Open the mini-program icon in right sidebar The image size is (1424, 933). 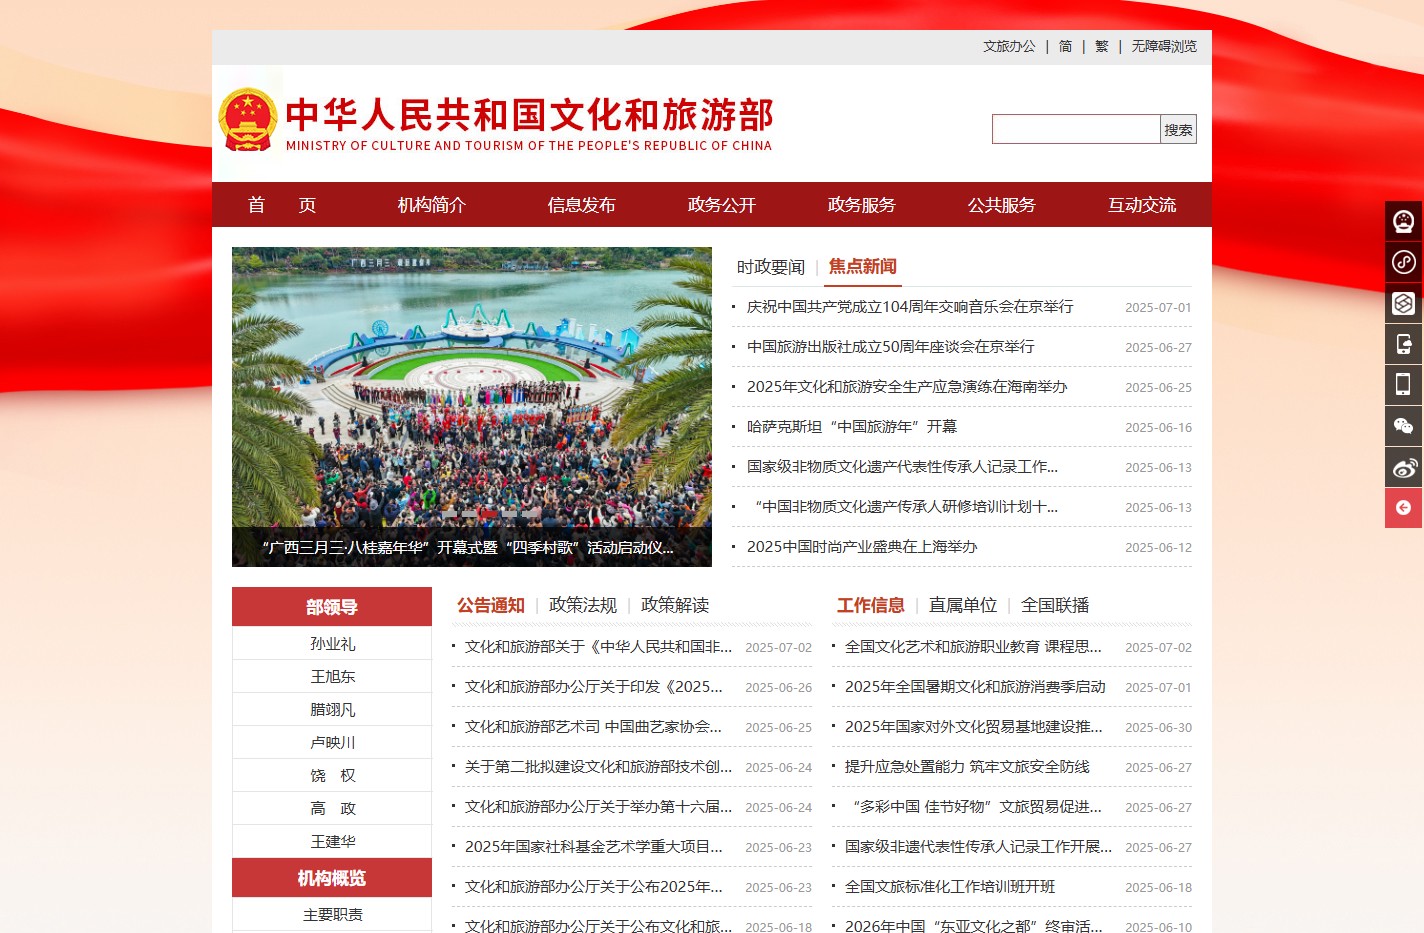pyautogui.click(x=1404, y=262)
